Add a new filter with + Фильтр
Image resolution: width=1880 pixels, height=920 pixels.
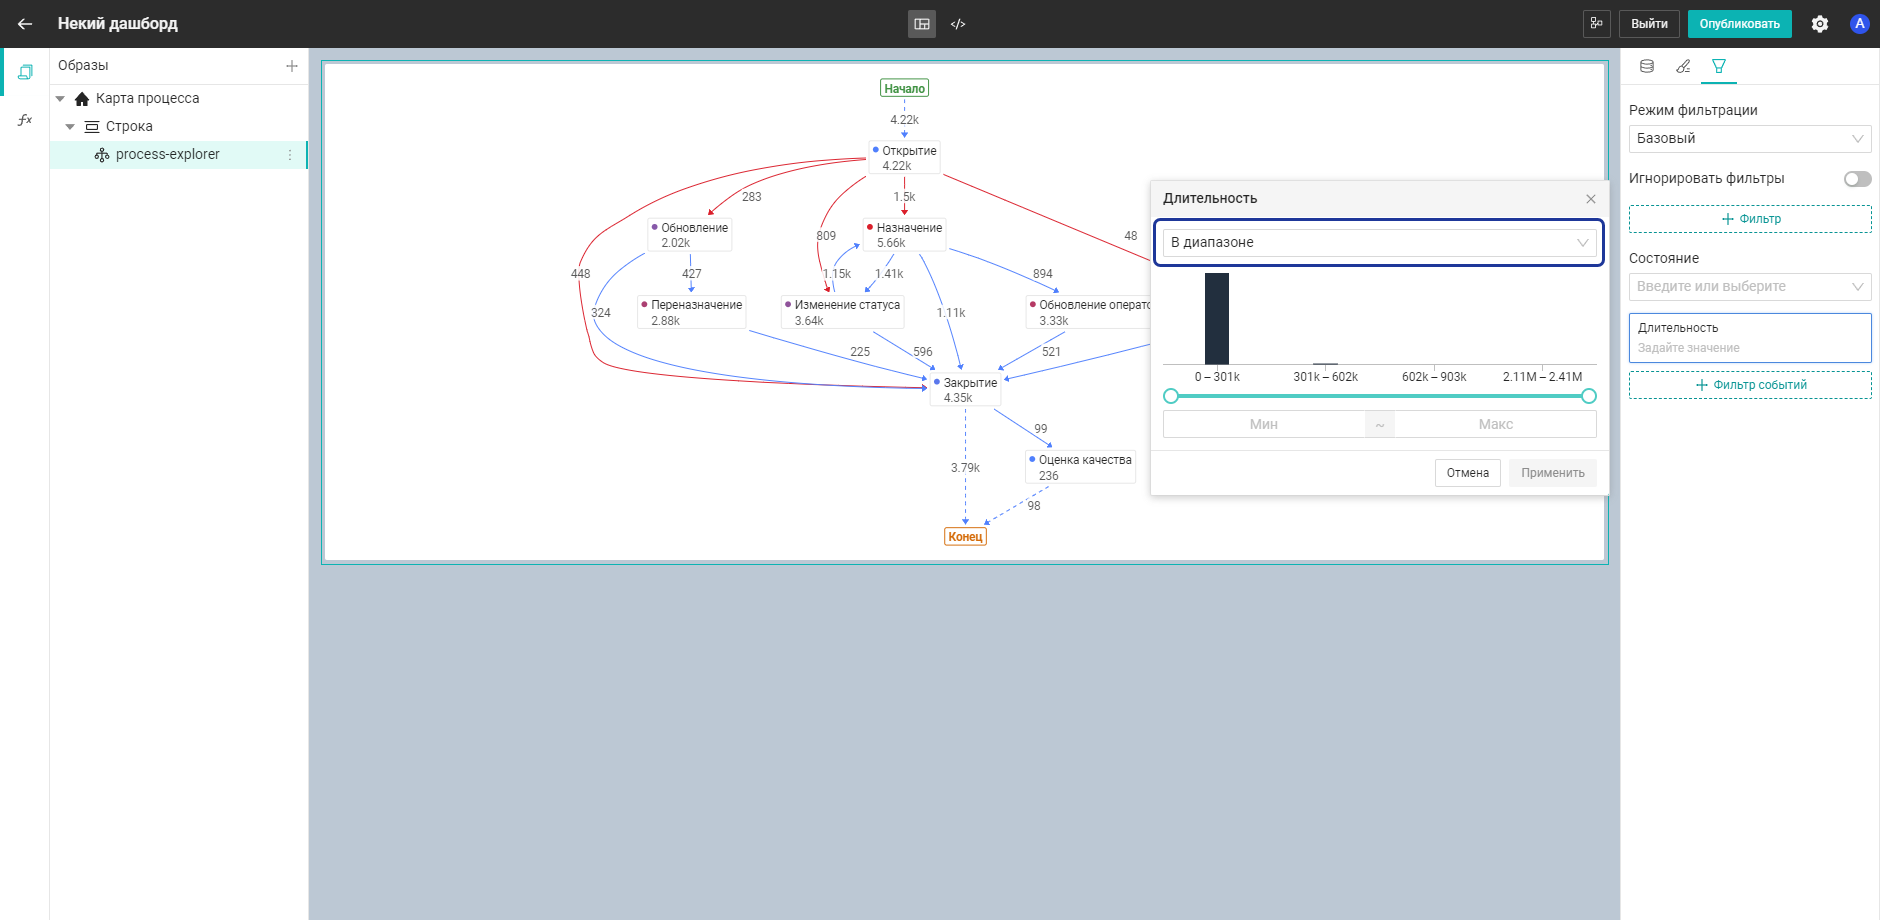[1750, 219]
